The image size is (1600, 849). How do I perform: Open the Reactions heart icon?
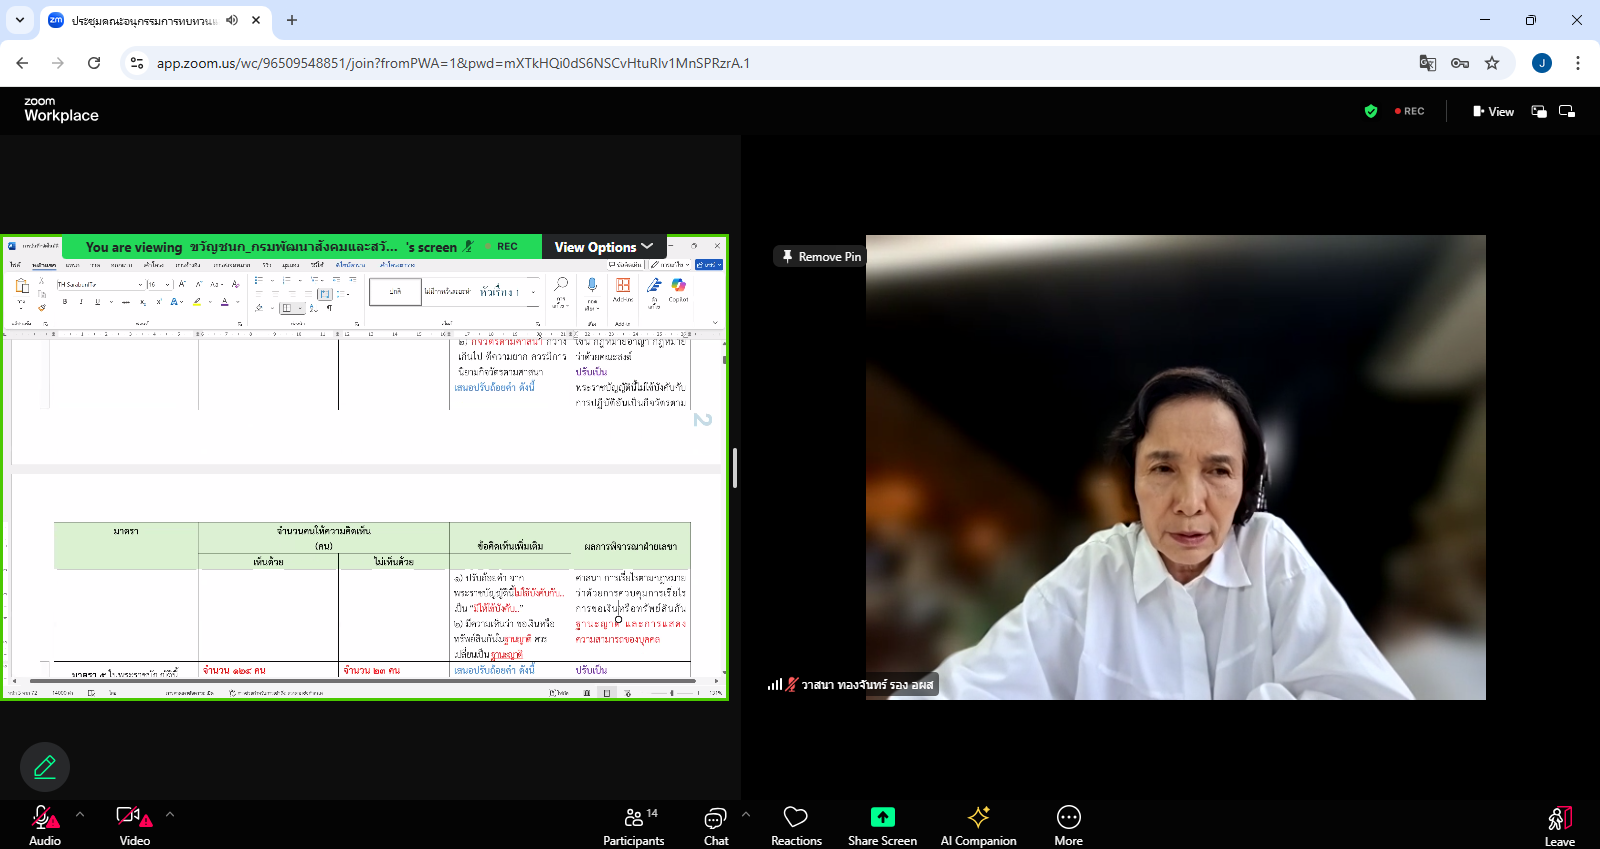click(796, 817)
